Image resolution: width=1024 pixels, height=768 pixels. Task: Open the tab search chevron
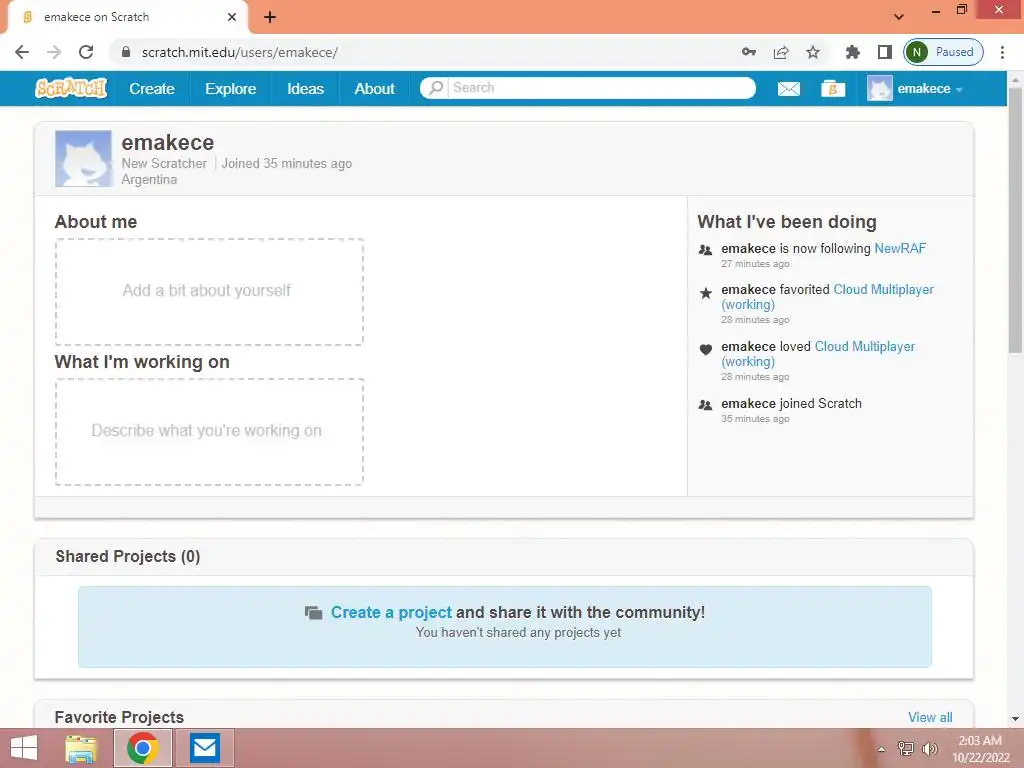(899, 17)
